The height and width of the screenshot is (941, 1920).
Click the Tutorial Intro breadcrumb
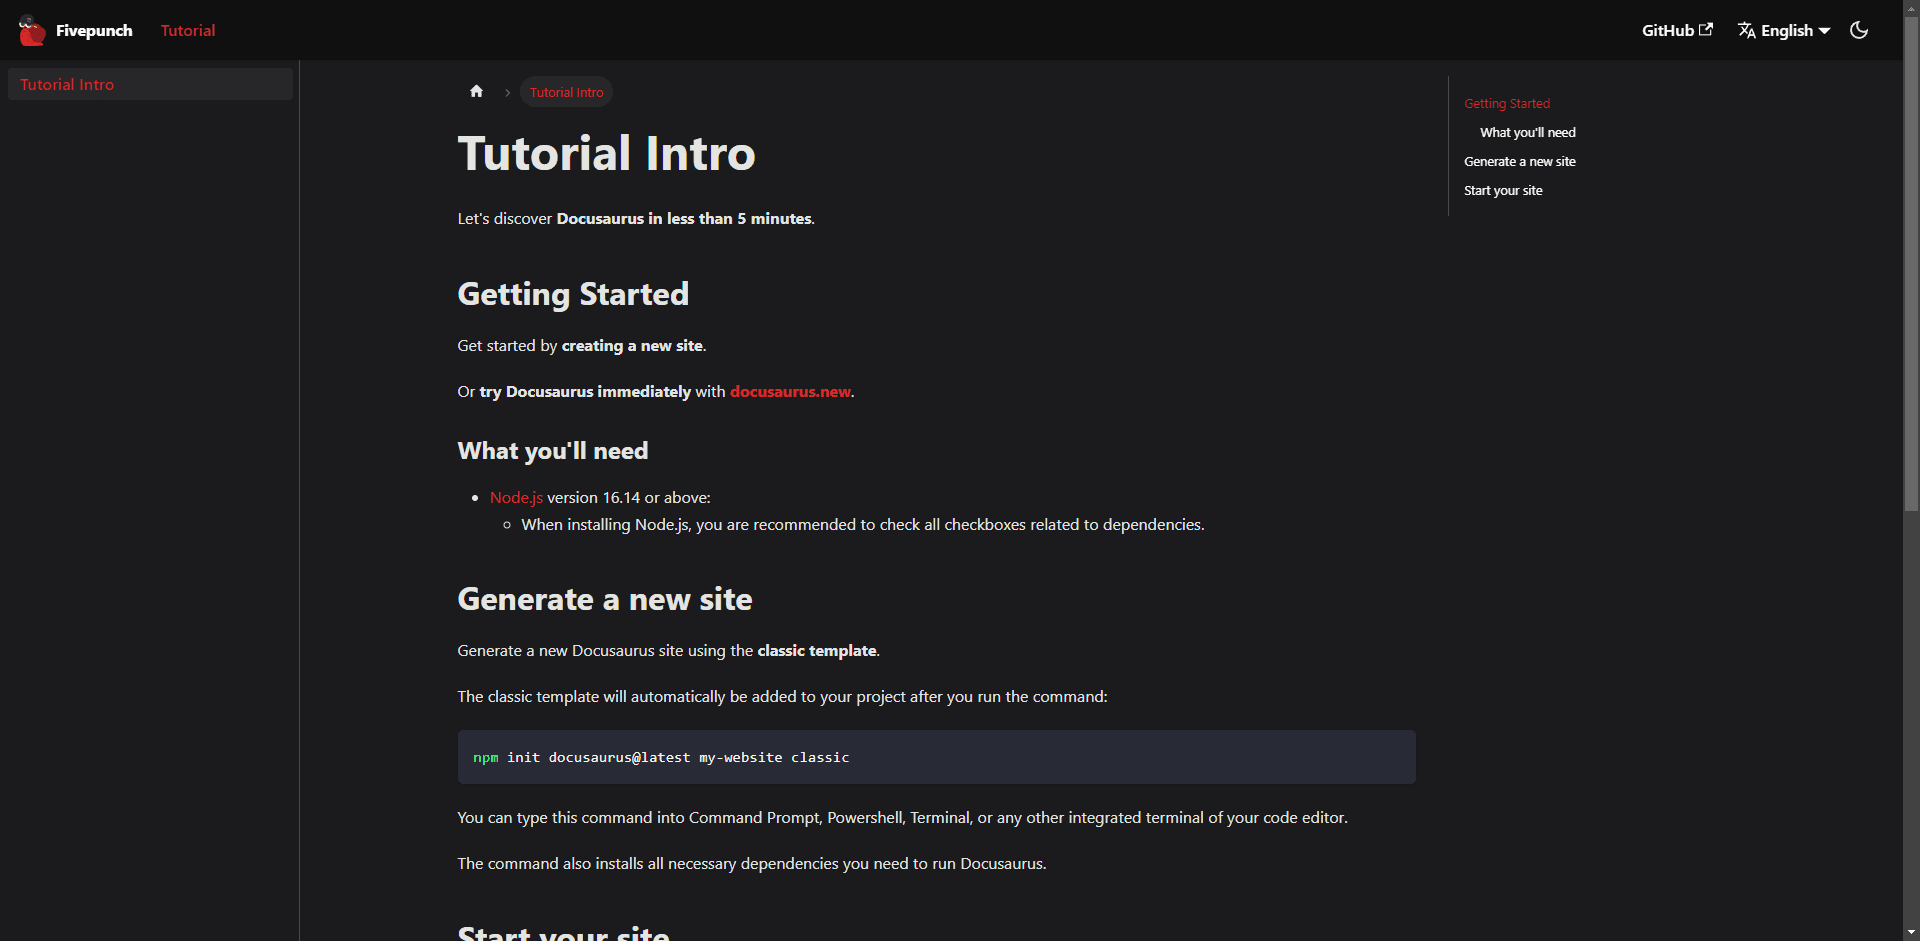pyautogui.click(x=566, y=92)
